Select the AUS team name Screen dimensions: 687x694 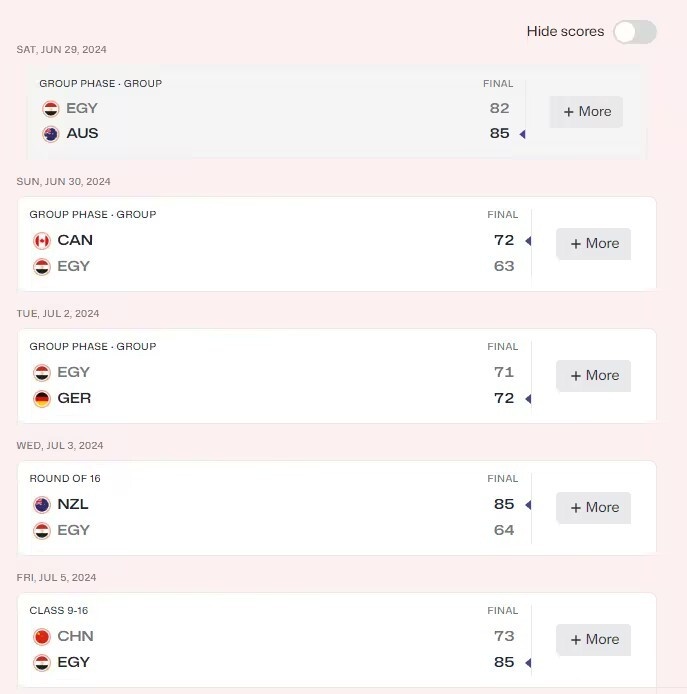pos(82,133)
